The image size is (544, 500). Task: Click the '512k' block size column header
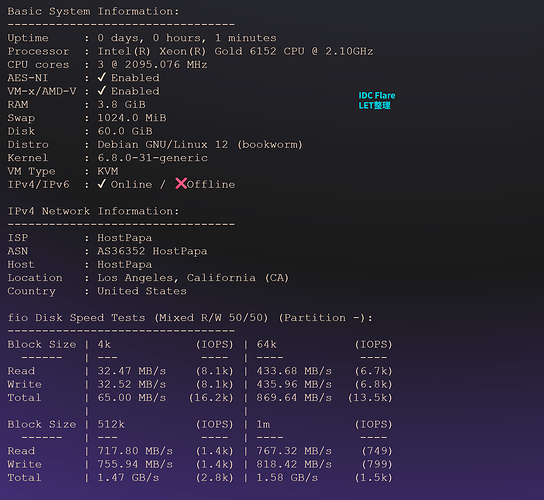tap(111, 424)
